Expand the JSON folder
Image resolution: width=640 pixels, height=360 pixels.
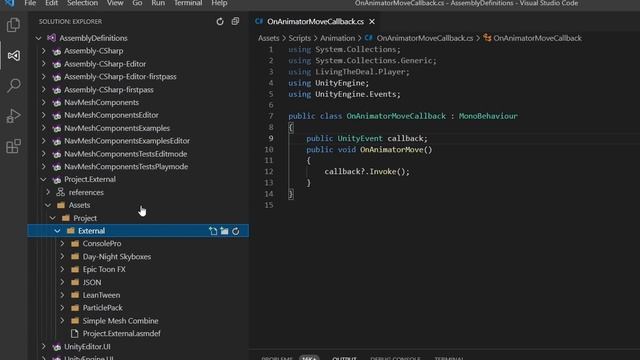pos(62,282)
